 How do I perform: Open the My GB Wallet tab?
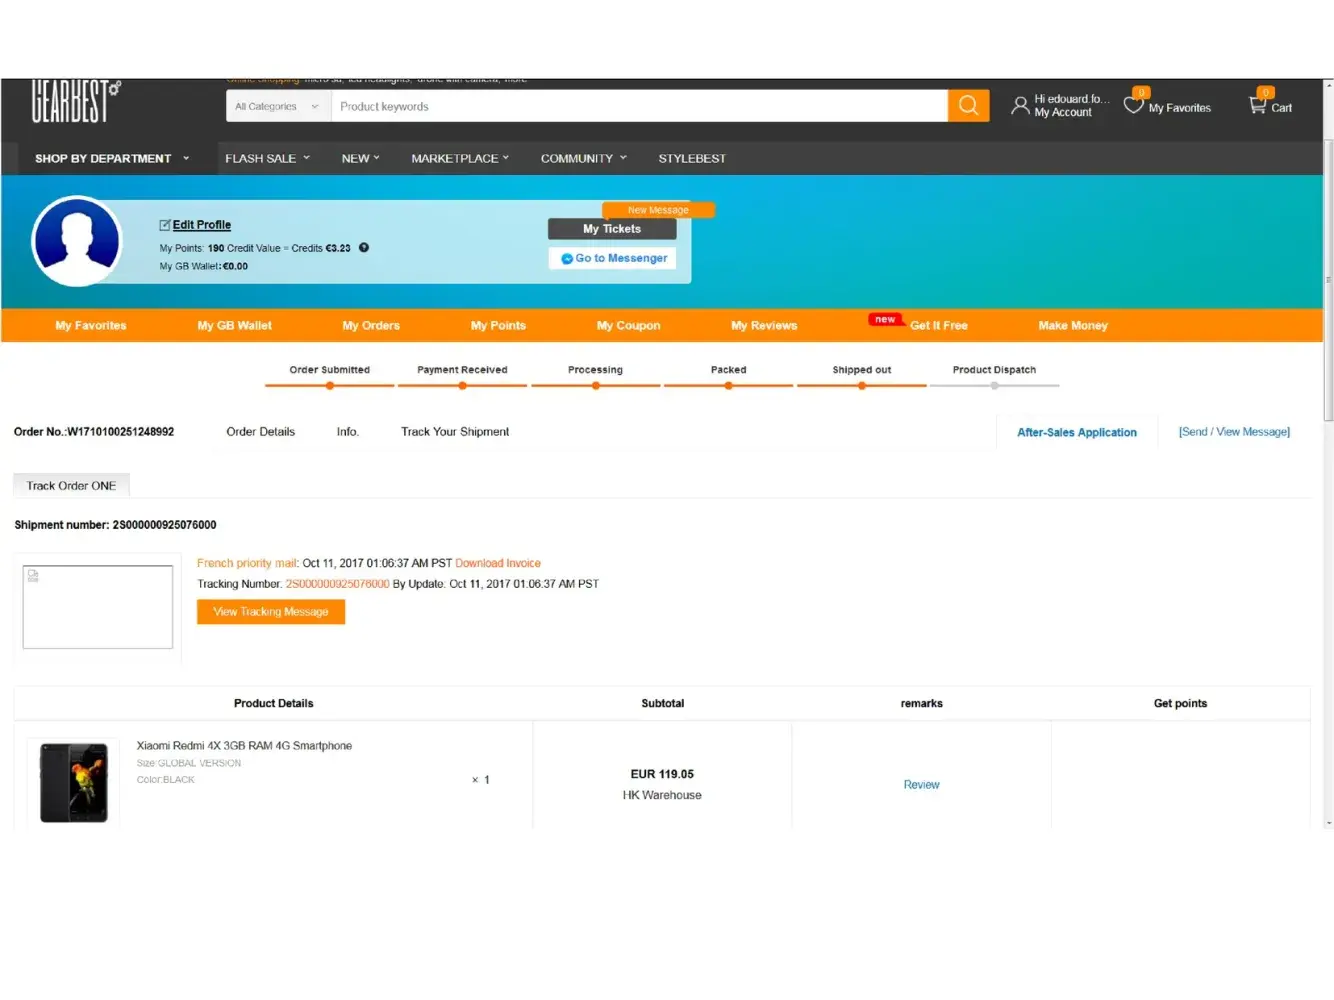[x=235, y=326]
